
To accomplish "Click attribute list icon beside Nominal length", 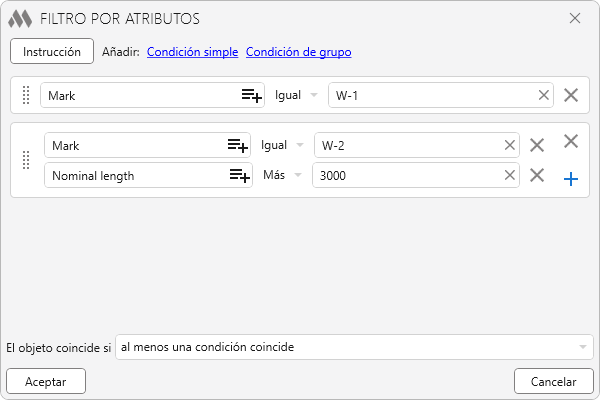I will click(237, 175).
